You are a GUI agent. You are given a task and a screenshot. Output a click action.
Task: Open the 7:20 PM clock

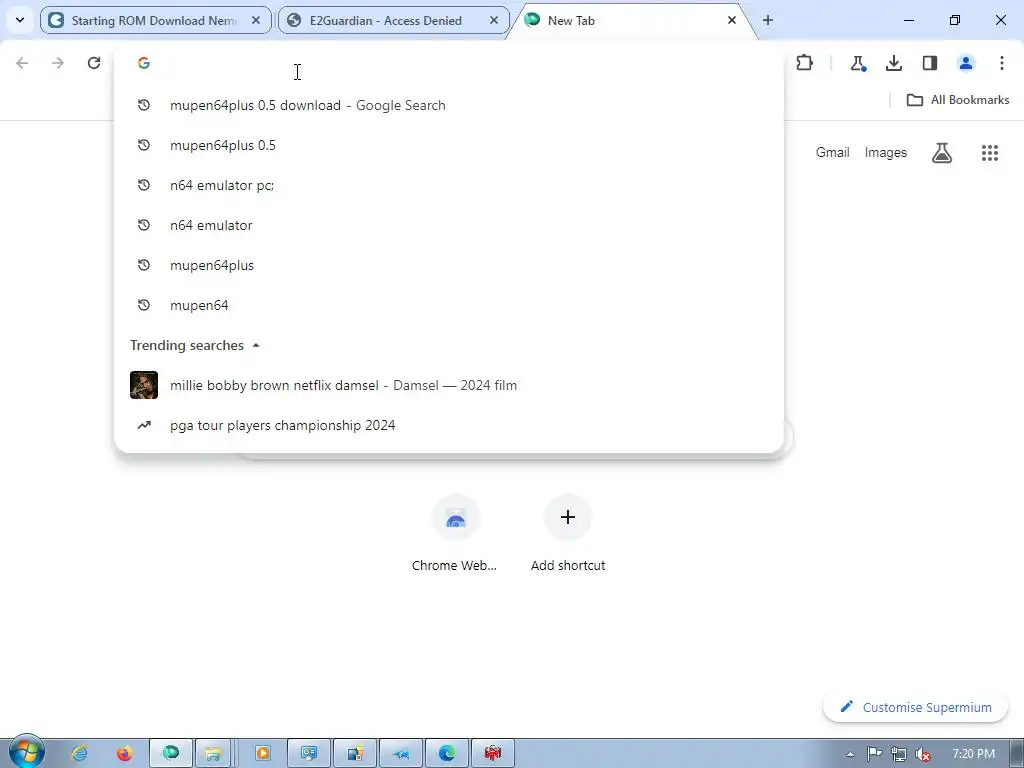[x=973, y=754]
